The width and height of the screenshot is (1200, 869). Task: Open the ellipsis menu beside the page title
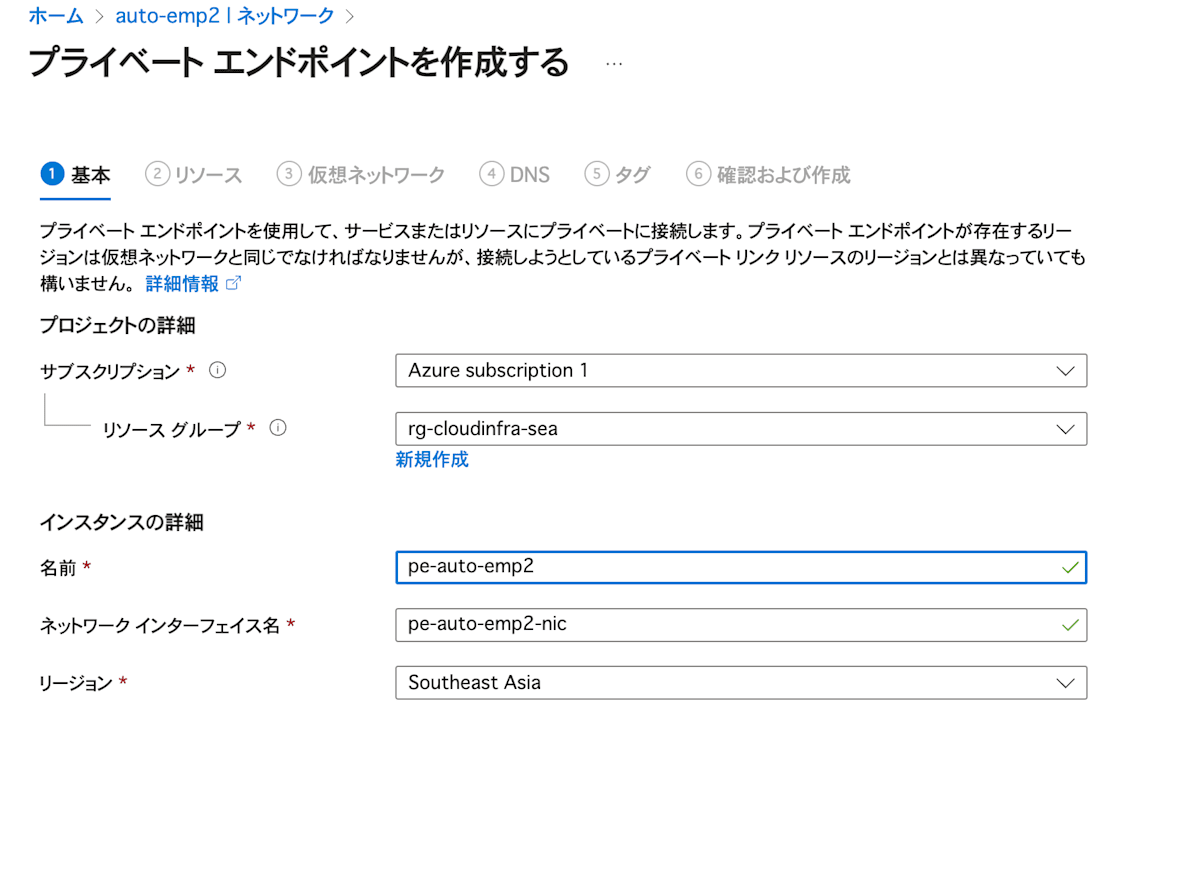[613, 62]
